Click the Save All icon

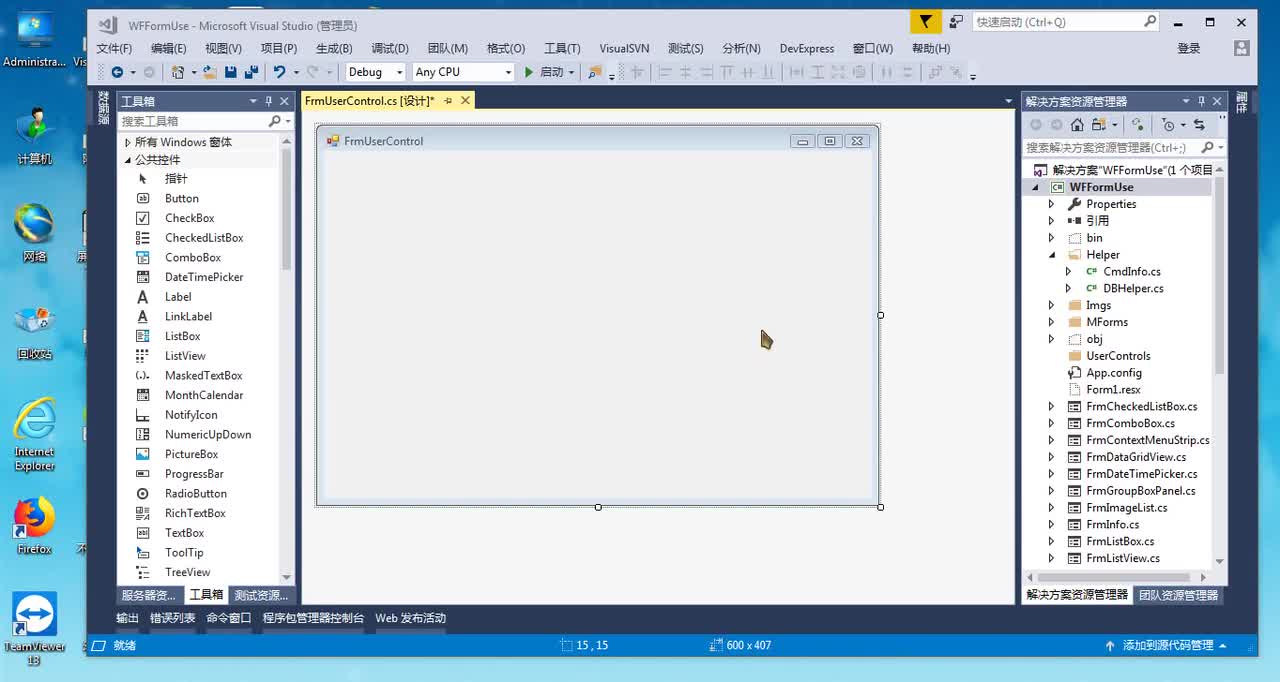pos(251,72)
